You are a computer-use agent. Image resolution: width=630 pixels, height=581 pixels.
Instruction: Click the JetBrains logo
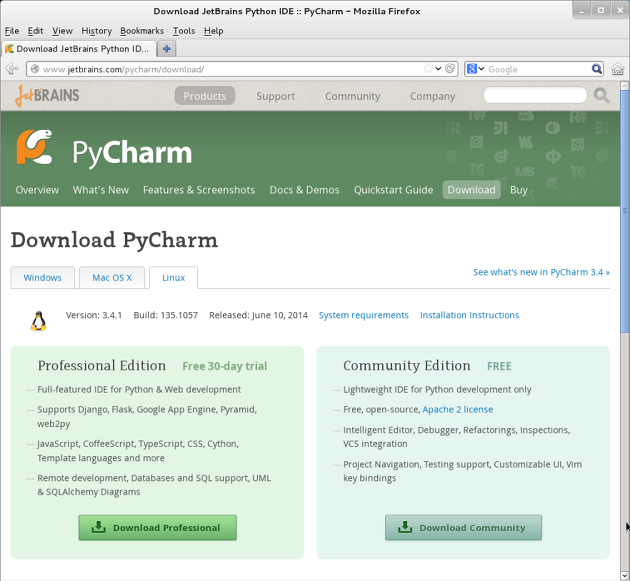point(47,95)
